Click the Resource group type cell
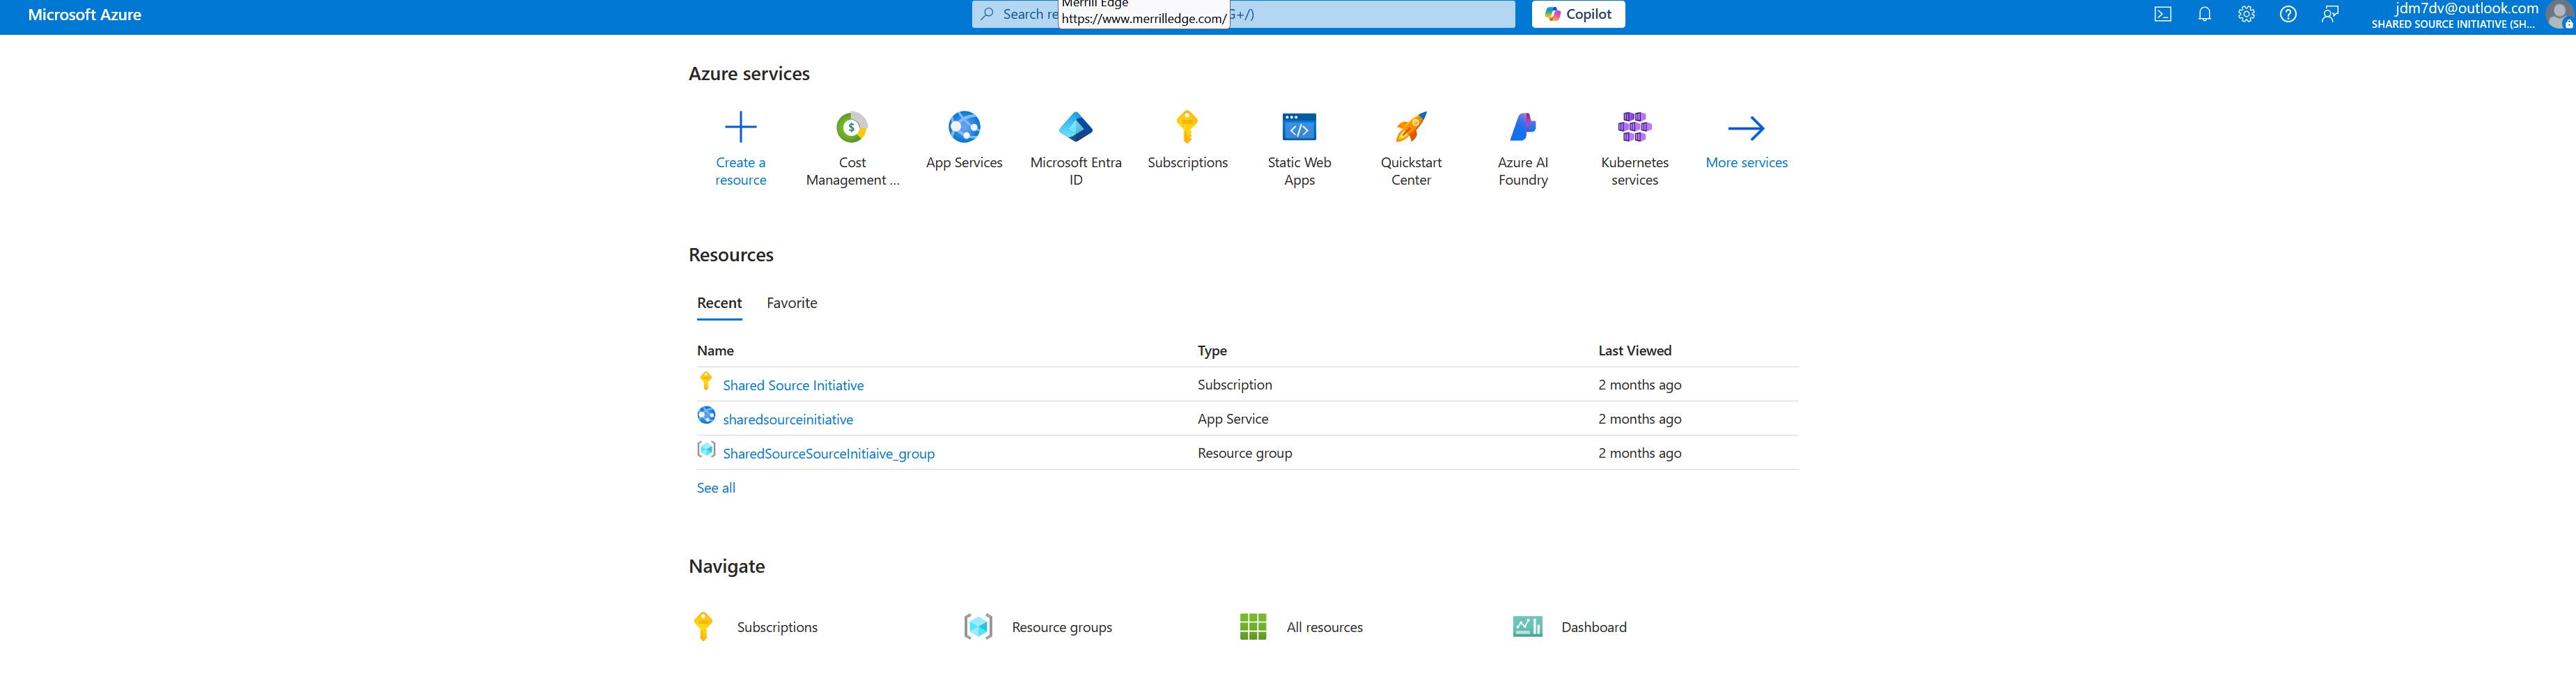This screenshot has width=2576, height=678. point(1245,453)
